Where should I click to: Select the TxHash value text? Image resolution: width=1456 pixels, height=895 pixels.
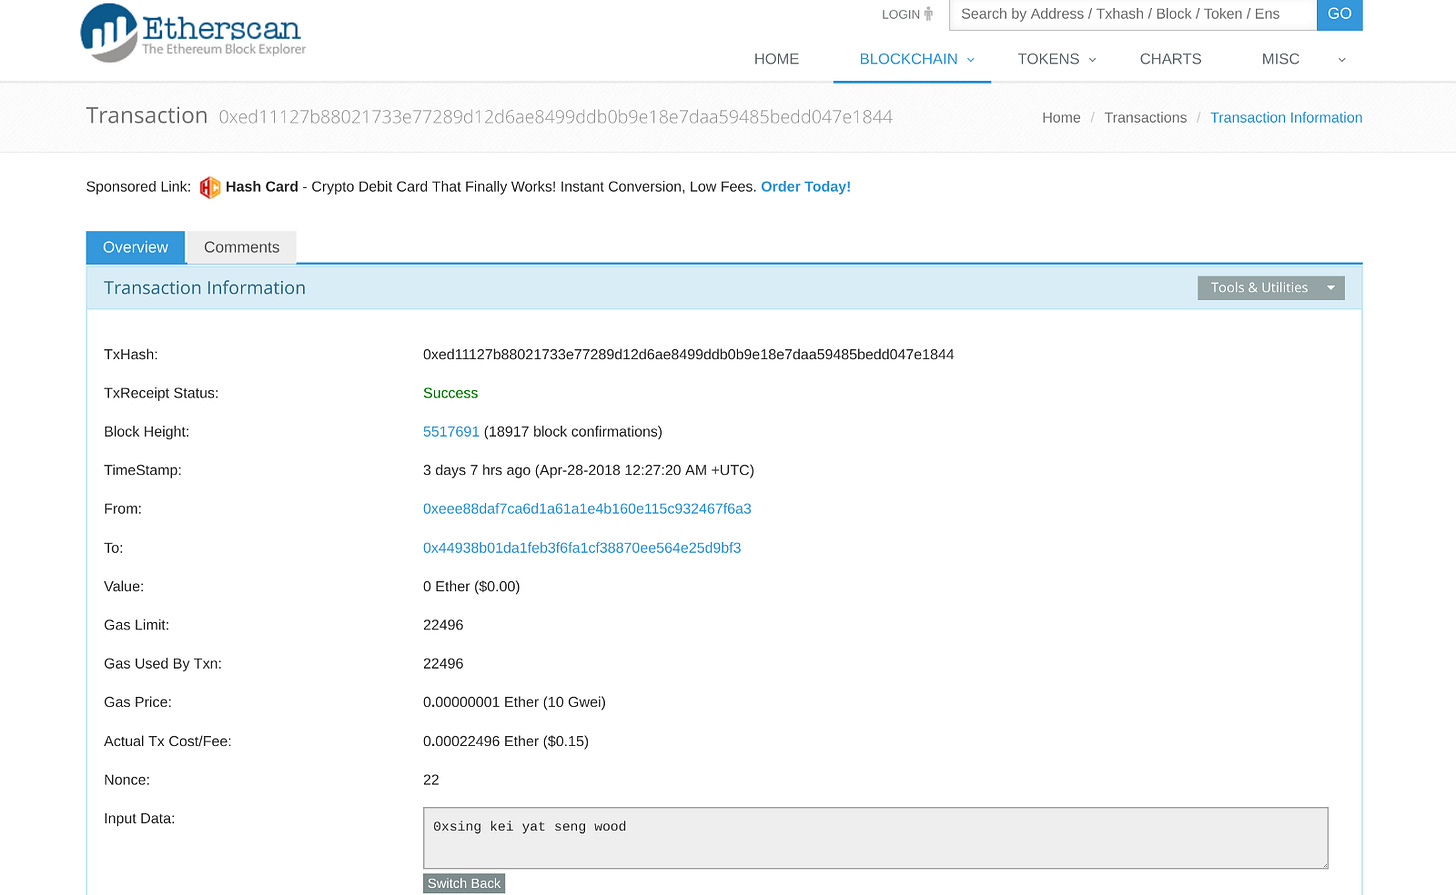(688, 355)
